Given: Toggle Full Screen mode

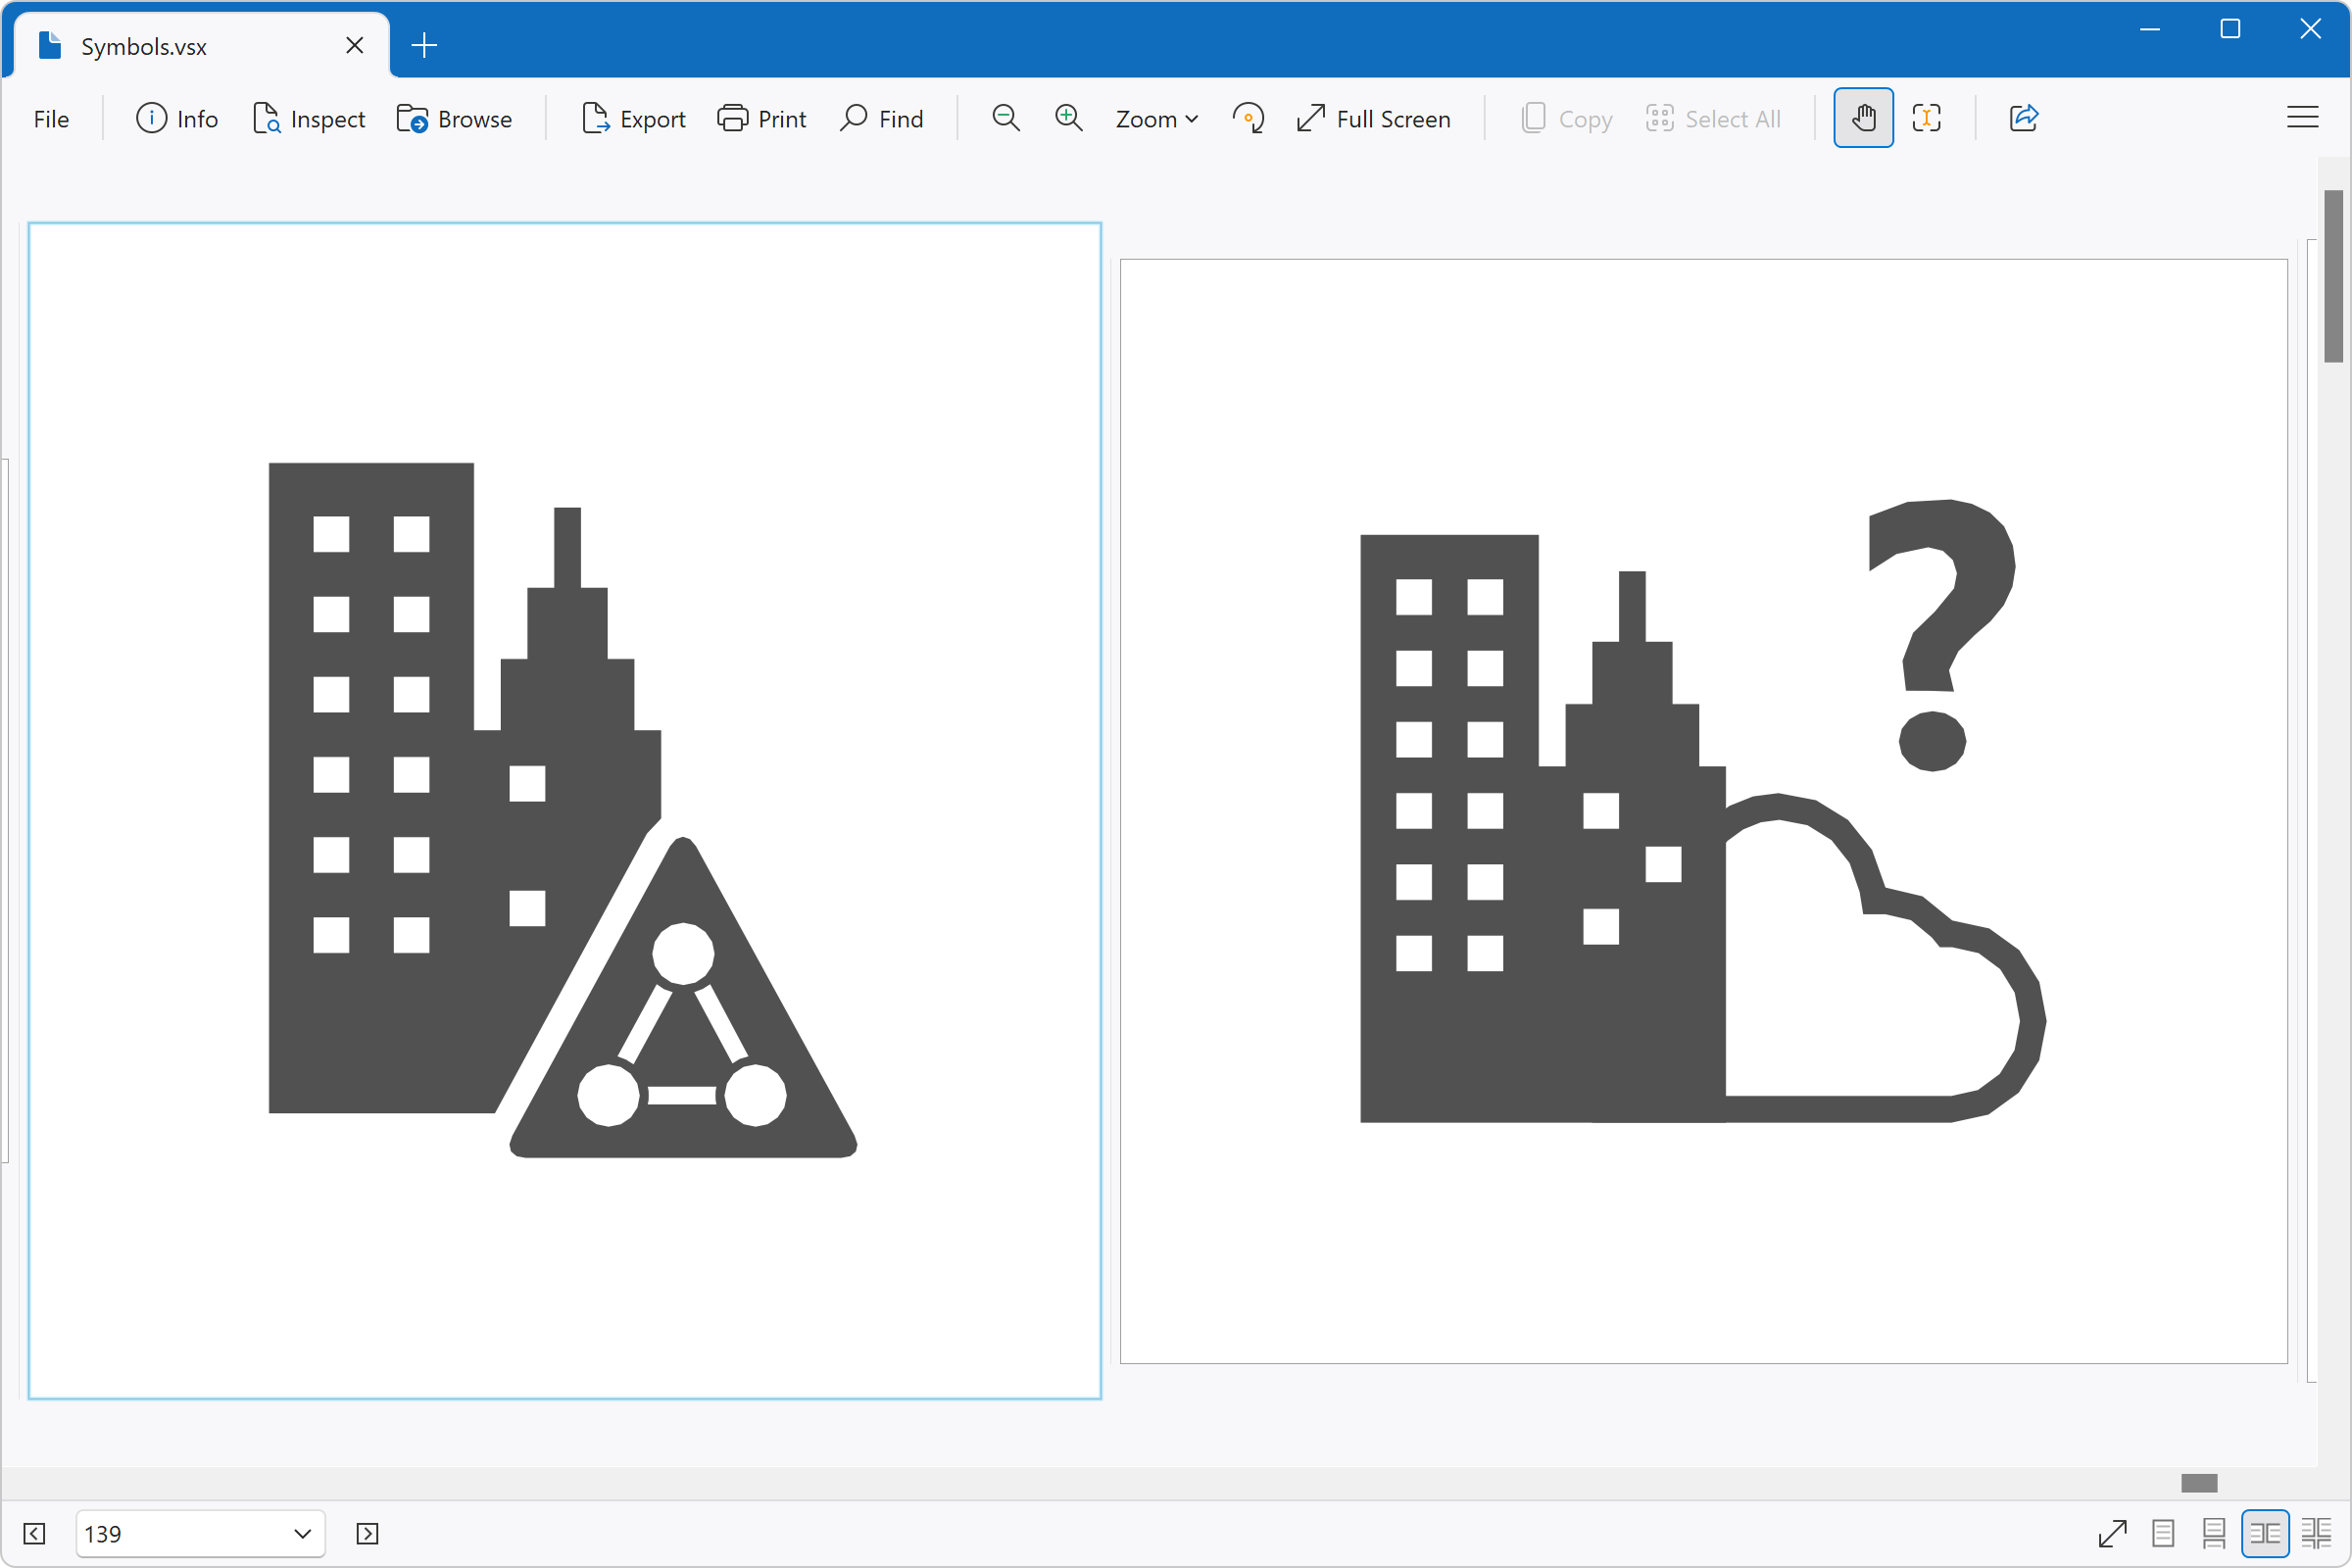Looking at the screenshot, I should pyautogui.click(x=1374, y=117).
